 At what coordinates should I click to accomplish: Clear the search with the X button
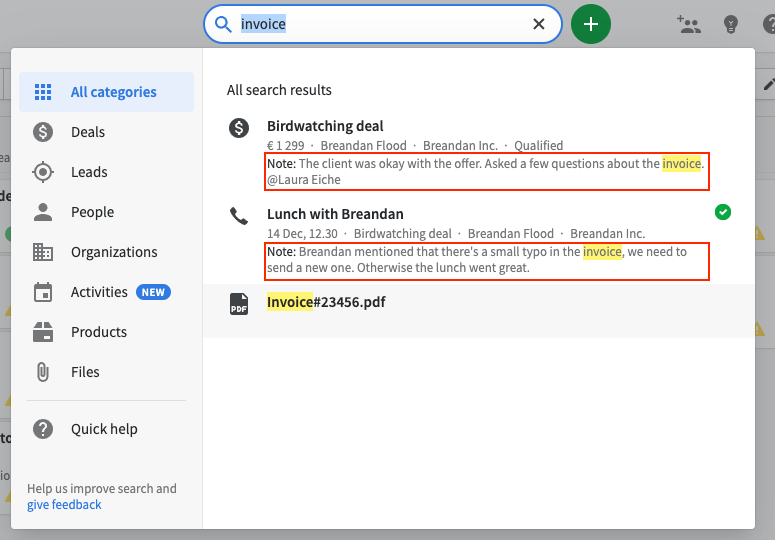pyautogui.click(x=539, y=24)
